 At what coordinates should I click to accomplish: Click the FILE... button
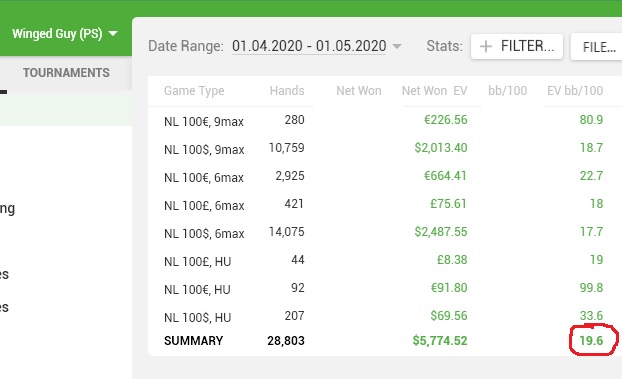coord(597,47)
